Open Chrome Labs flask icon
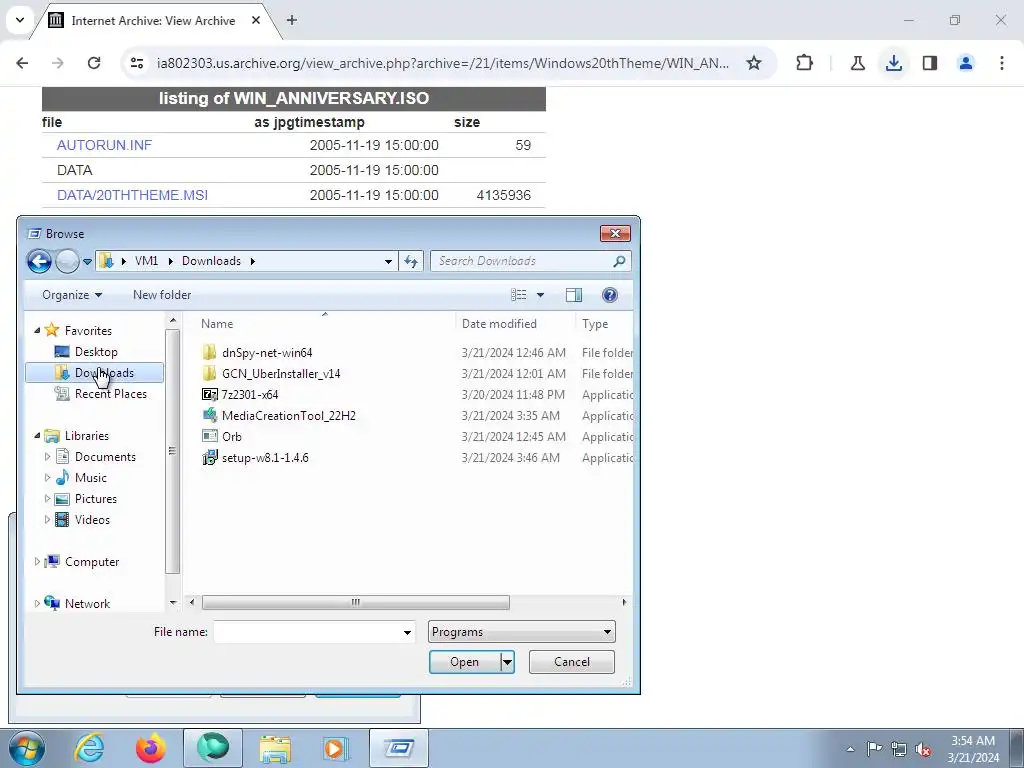 858,63
